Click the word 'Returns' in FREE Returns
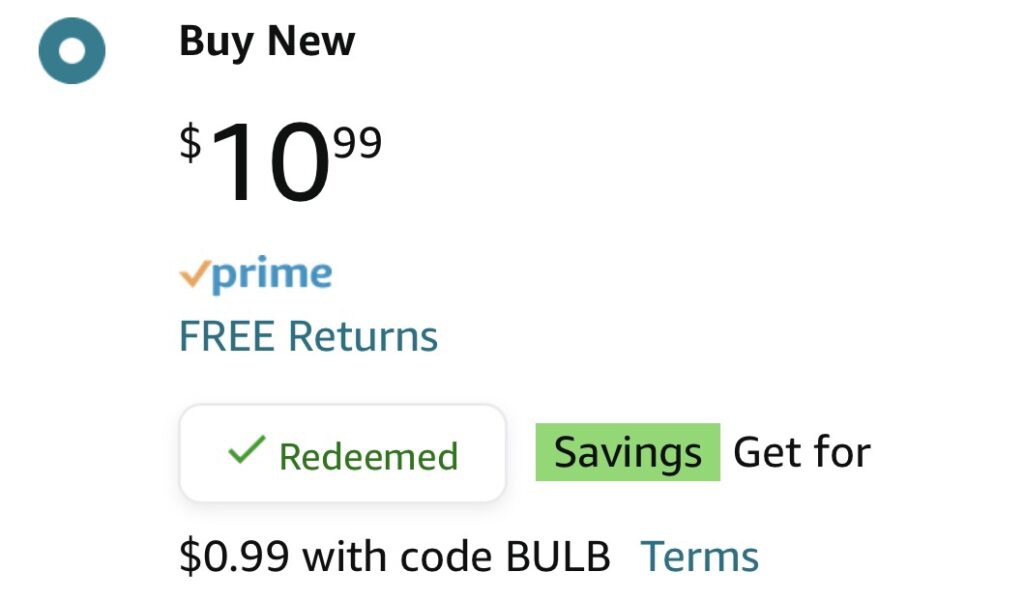This screenshot has height=600, width=1024. coord(363,337)
